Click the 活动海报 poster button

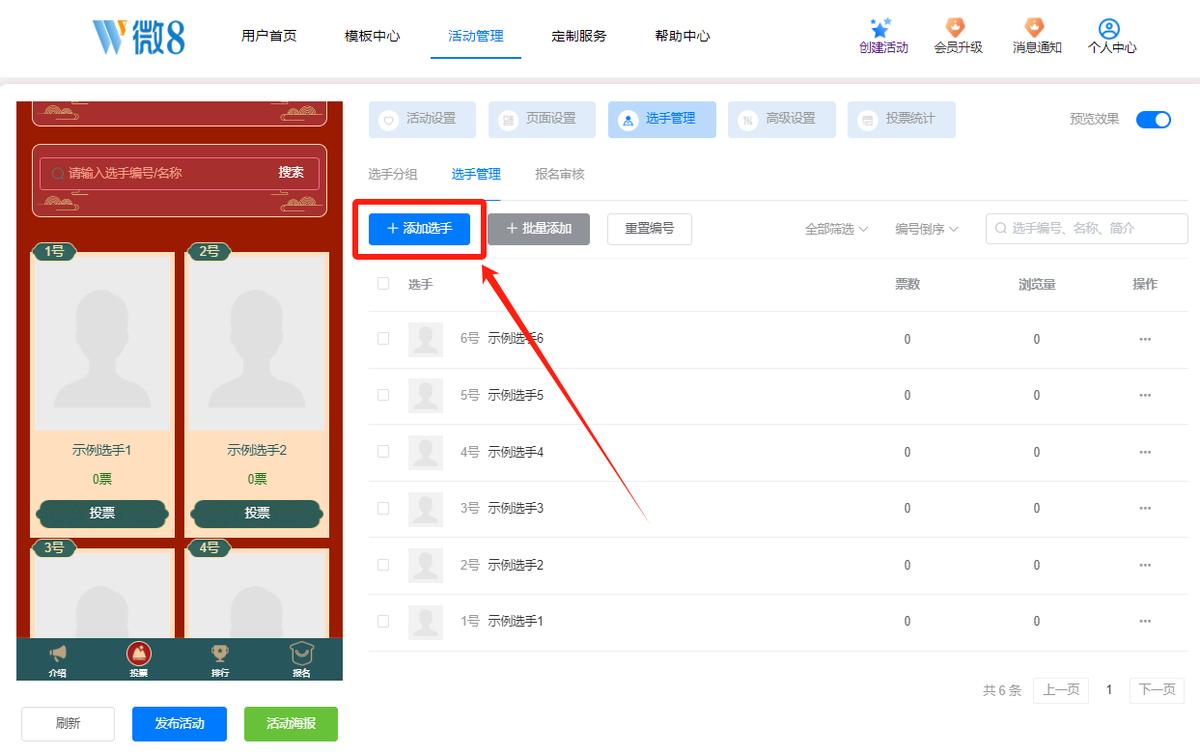pyautogui.click(x=291, y=724)
